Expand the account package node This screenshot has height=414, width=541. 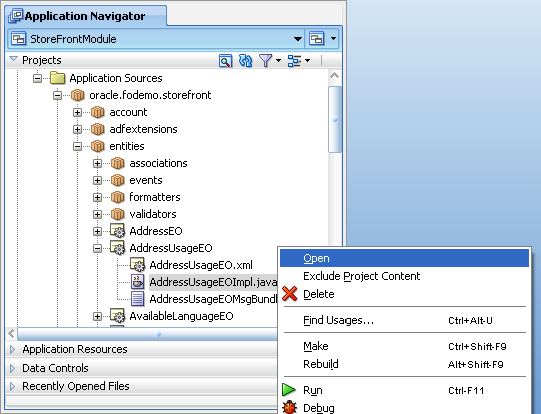pyautogui.click(x=77, y=112)
